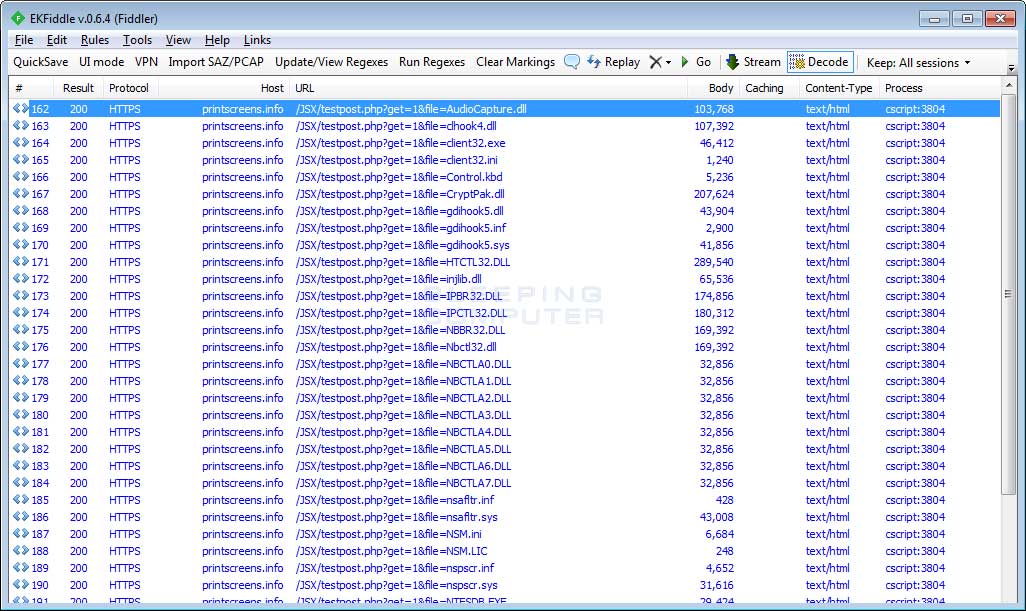Click session icon for row 163
The image size is (1026, 611).
click(20, 126)
